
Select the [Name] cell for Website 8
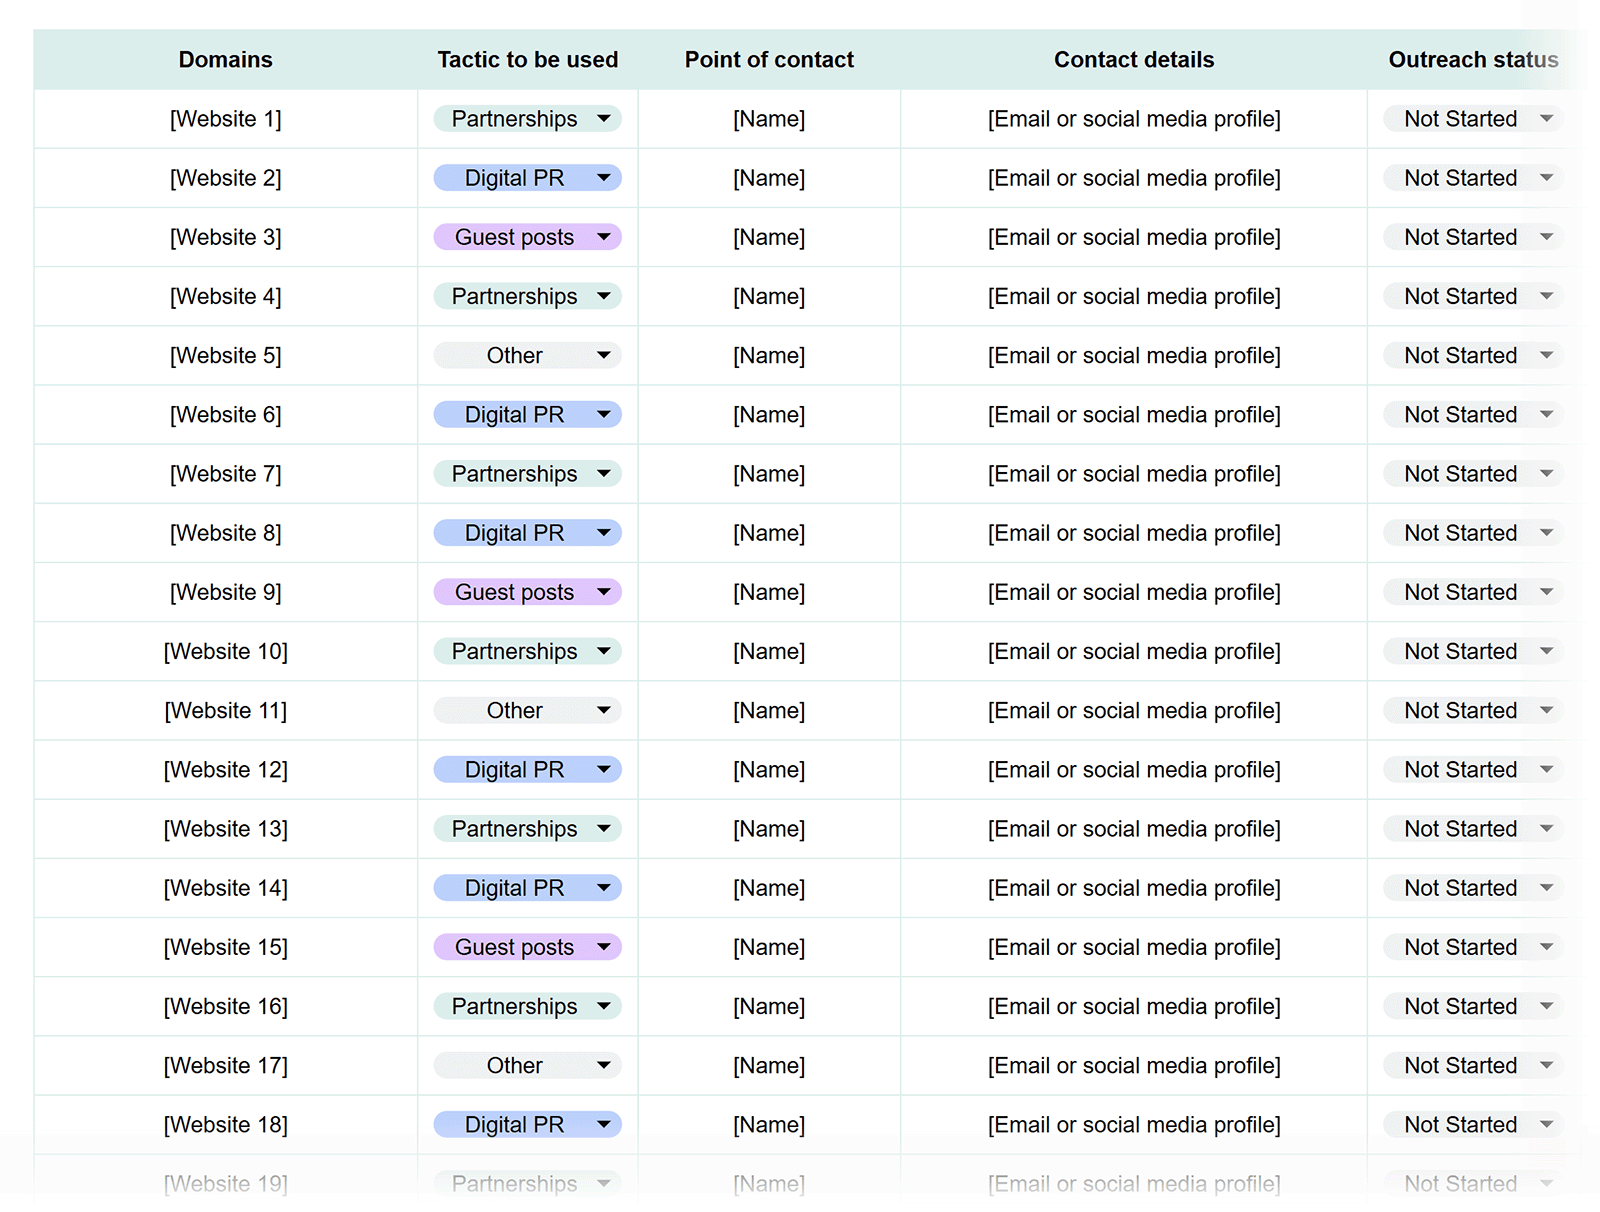coord(769,533)
